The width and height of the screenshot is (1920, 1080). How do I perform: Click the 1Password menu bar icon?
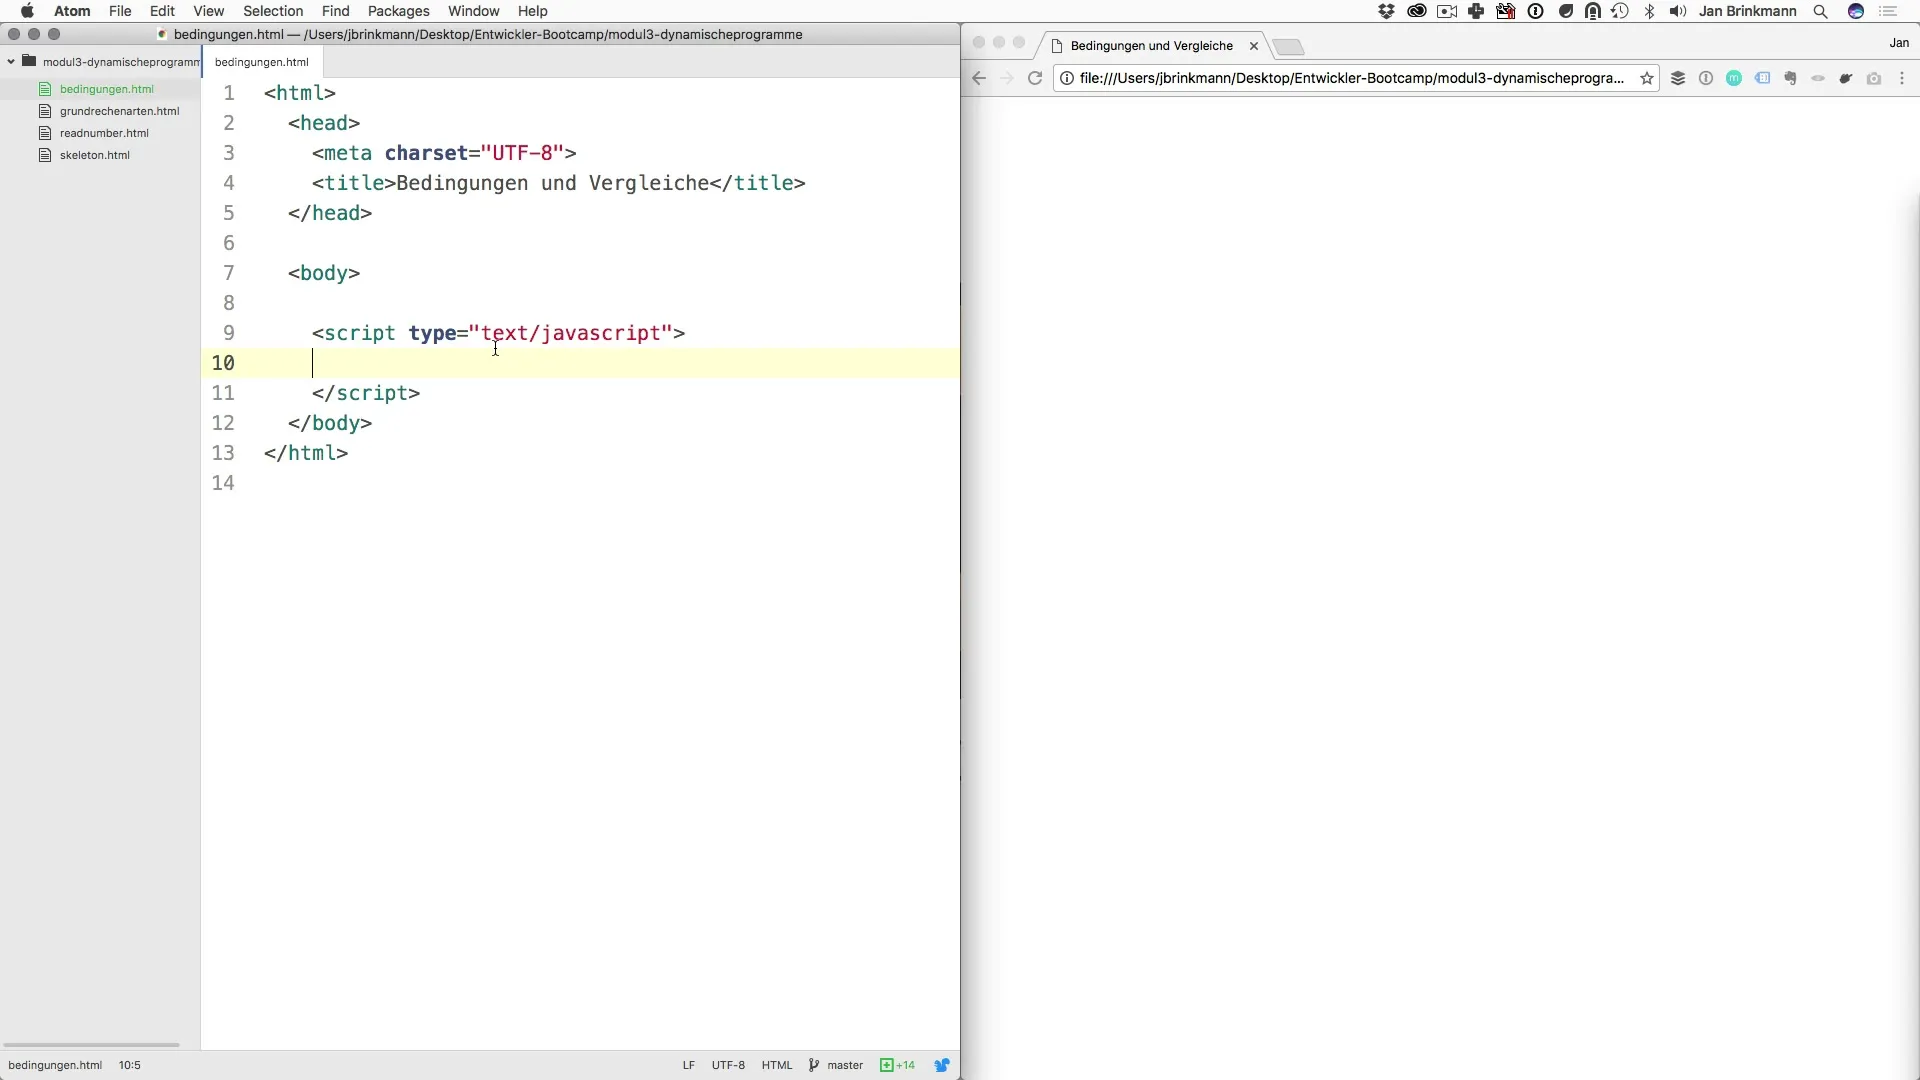click(1536, 11)
